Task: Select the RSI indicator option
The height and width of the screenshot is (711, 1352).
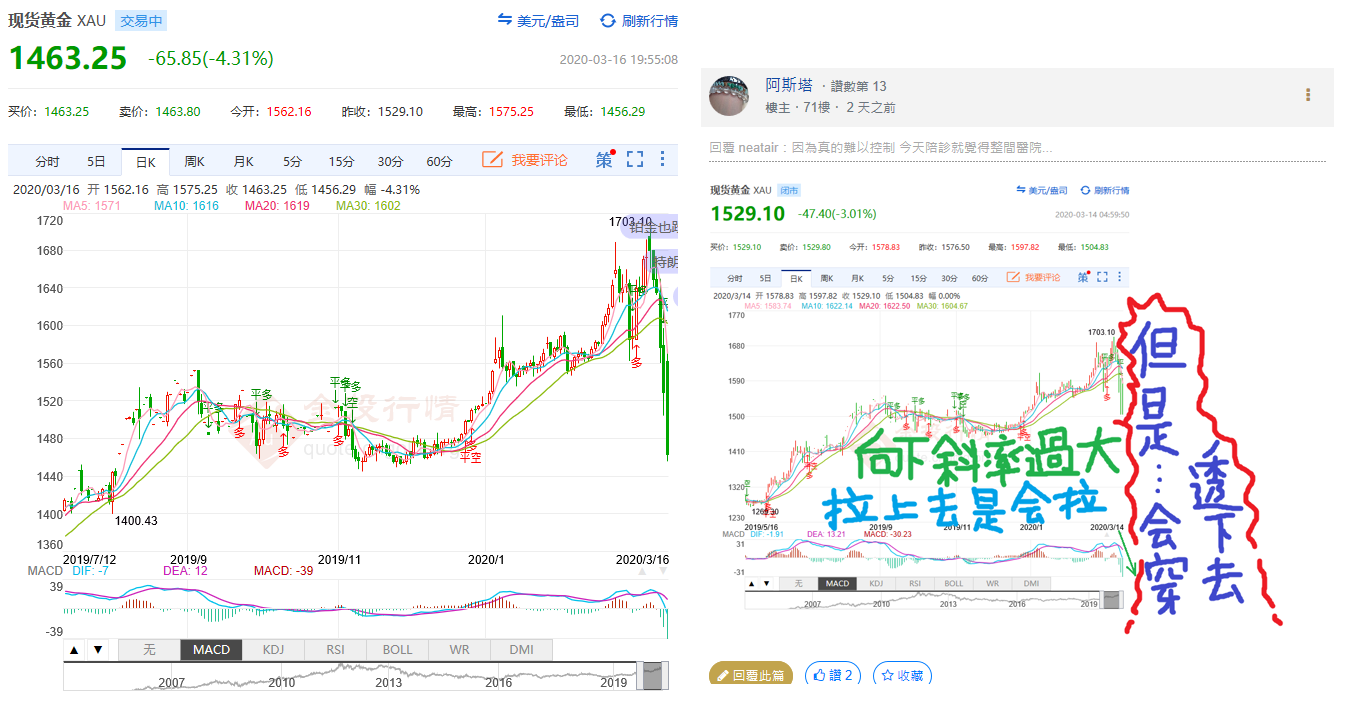Action: [x=335, y=650]
